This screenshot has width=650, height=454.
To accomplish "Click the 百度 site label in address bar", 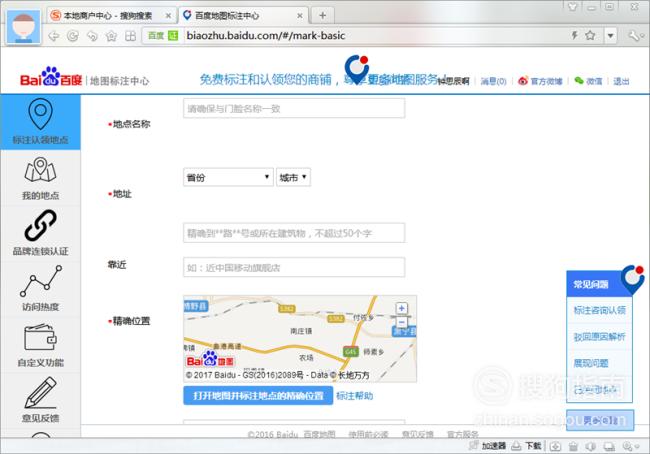I will pos(156,36).
